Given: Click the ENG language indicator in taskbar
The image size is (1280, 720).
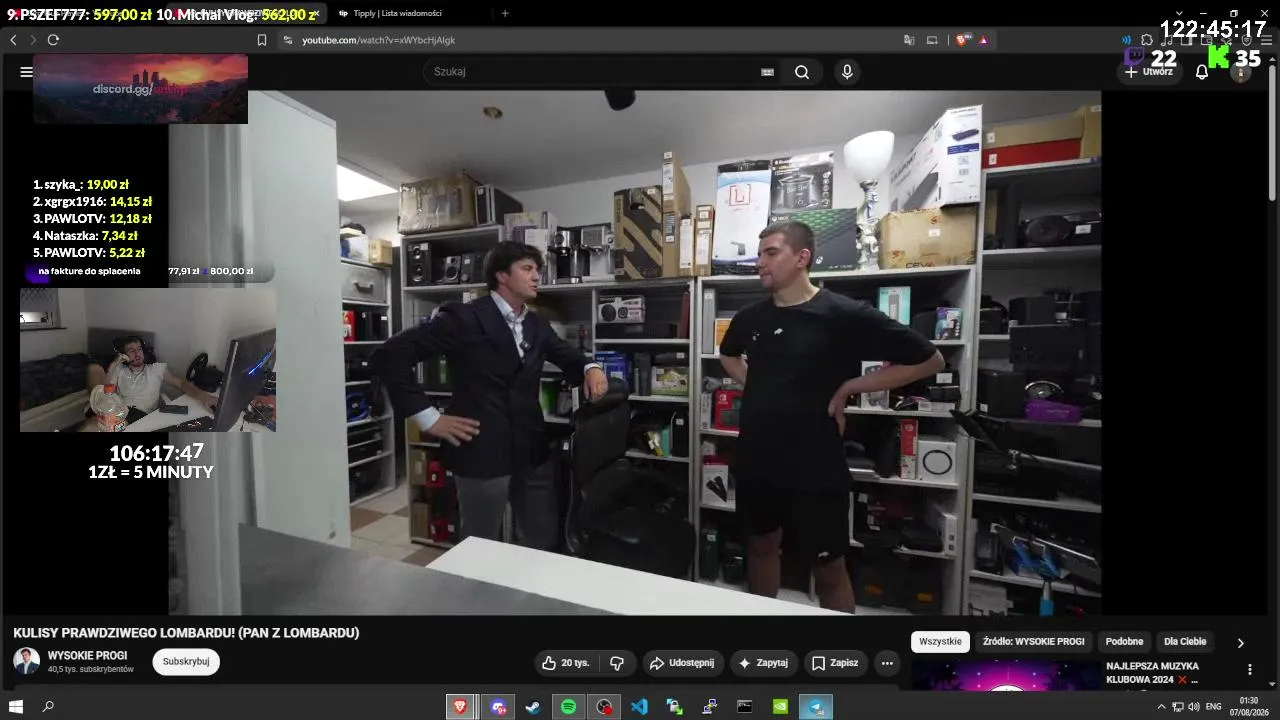Looking at the screenshot, I should click(1213, 707).
